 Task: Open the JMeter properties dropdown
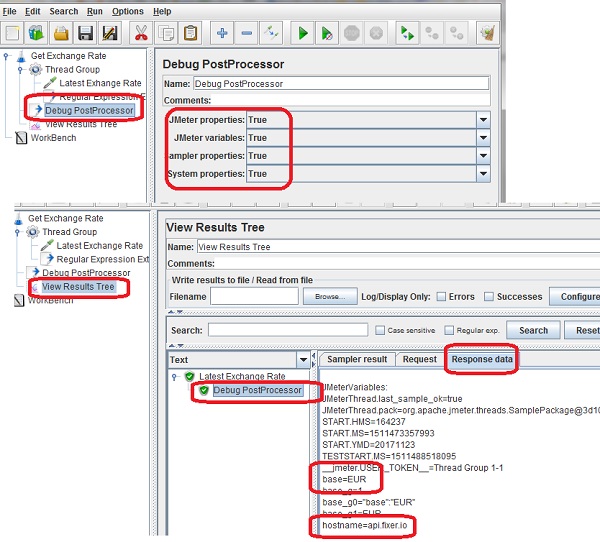(x=483, y=120)
